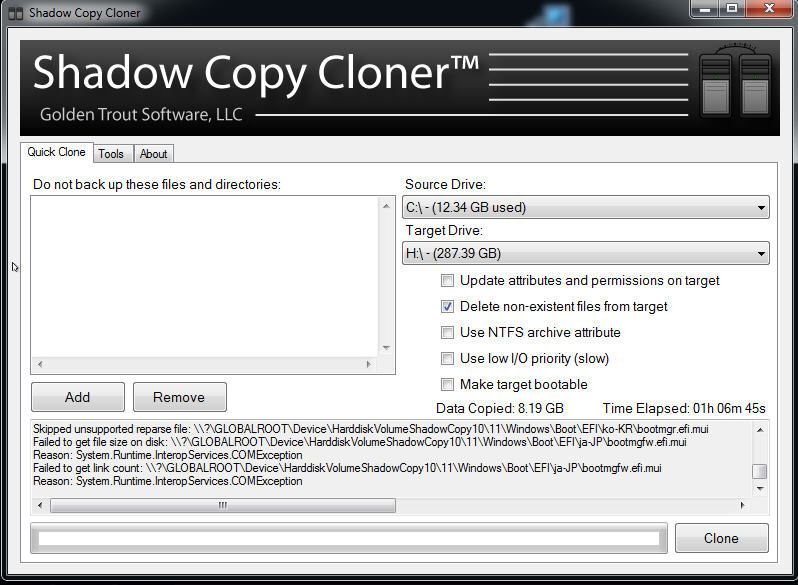Maximize the Shadow Copy Cloner window

pos(732,9)
